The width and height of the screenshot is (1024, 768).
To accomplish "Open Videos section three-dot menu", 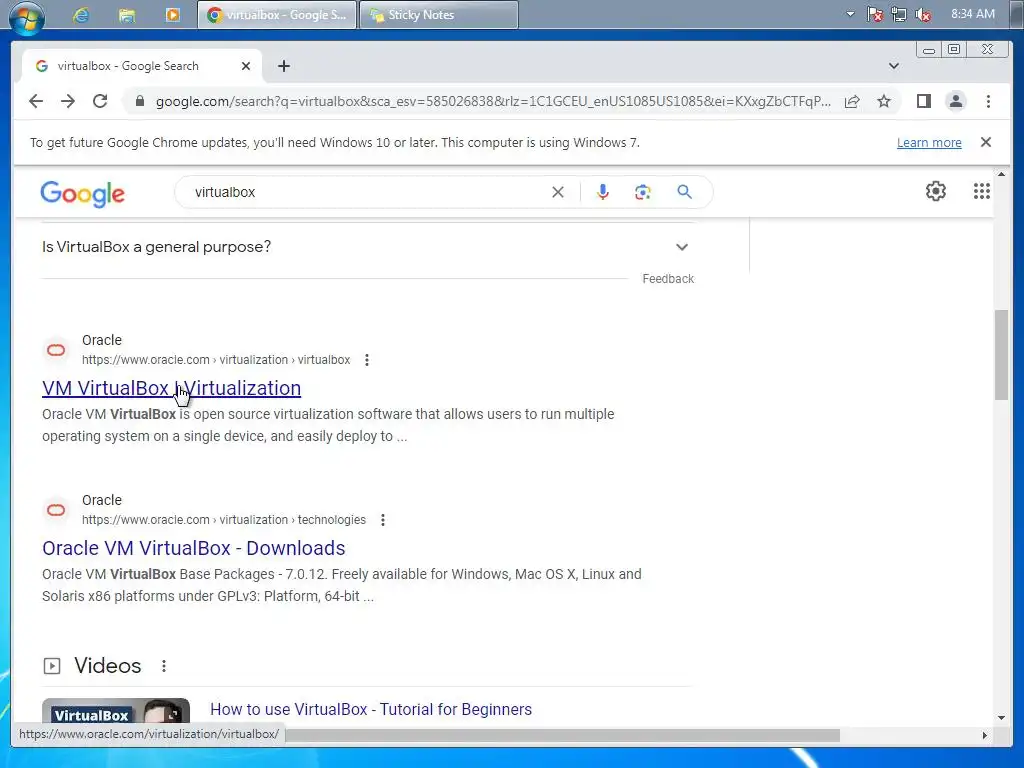I will [x=164, y=666].
